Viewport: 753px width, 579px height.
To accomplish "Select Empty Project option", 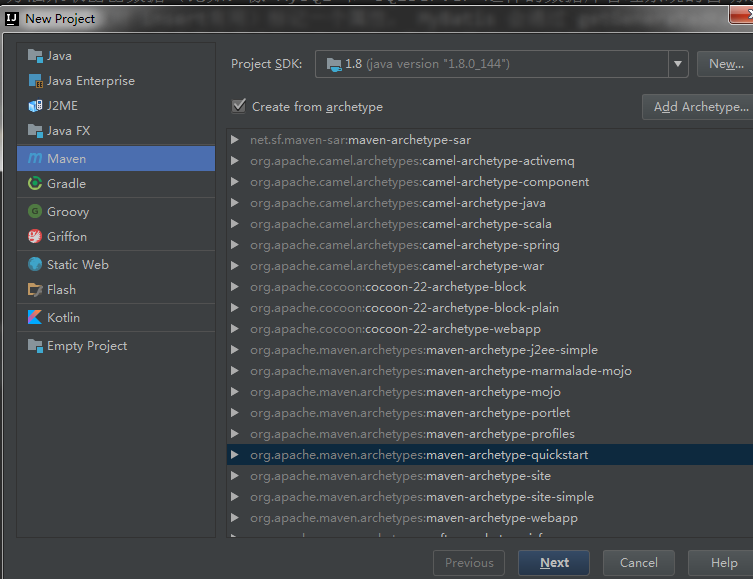I will click(116, 346).
